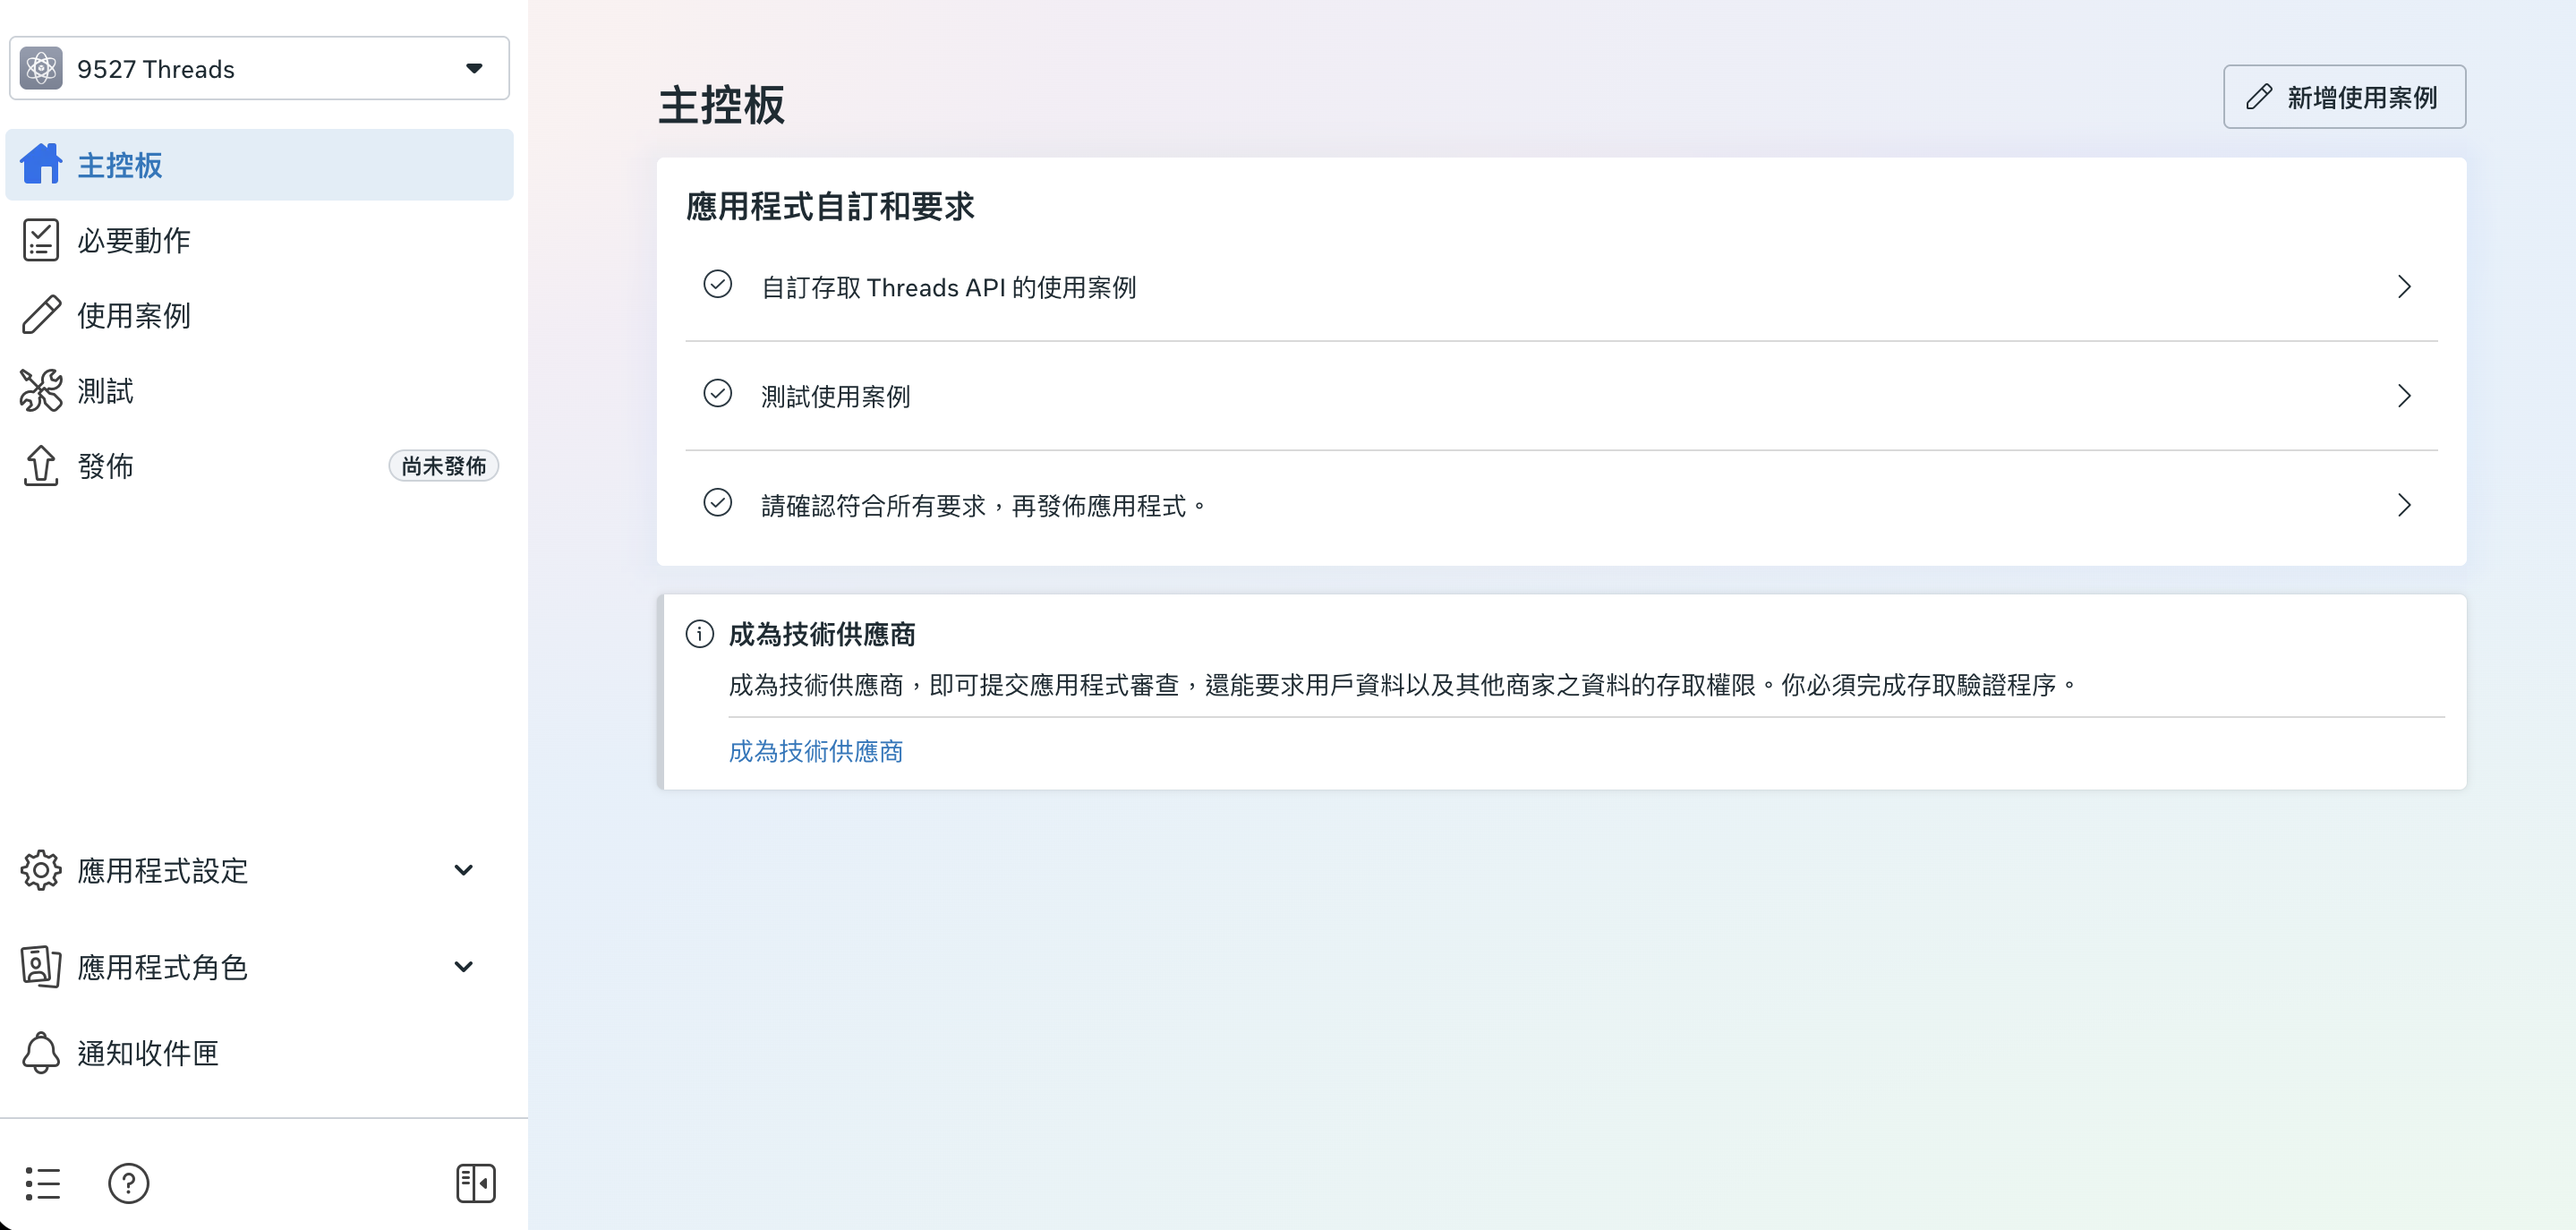Viewport: 2576px width, 1230px height.
Task: Click the upload icon for 發佈
Action: point(41,465)
